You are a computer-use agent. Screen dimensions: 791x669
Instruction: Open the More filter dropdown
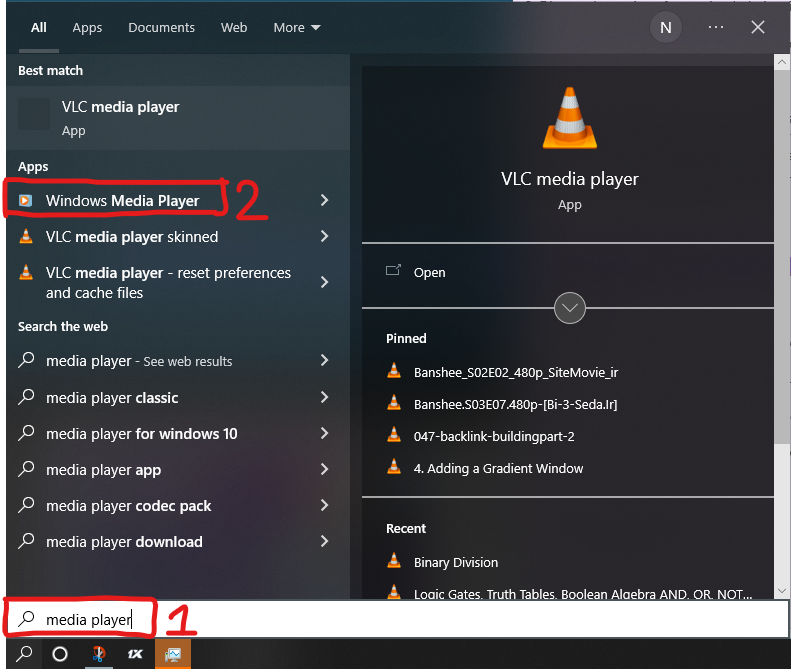tap(297, 27)
